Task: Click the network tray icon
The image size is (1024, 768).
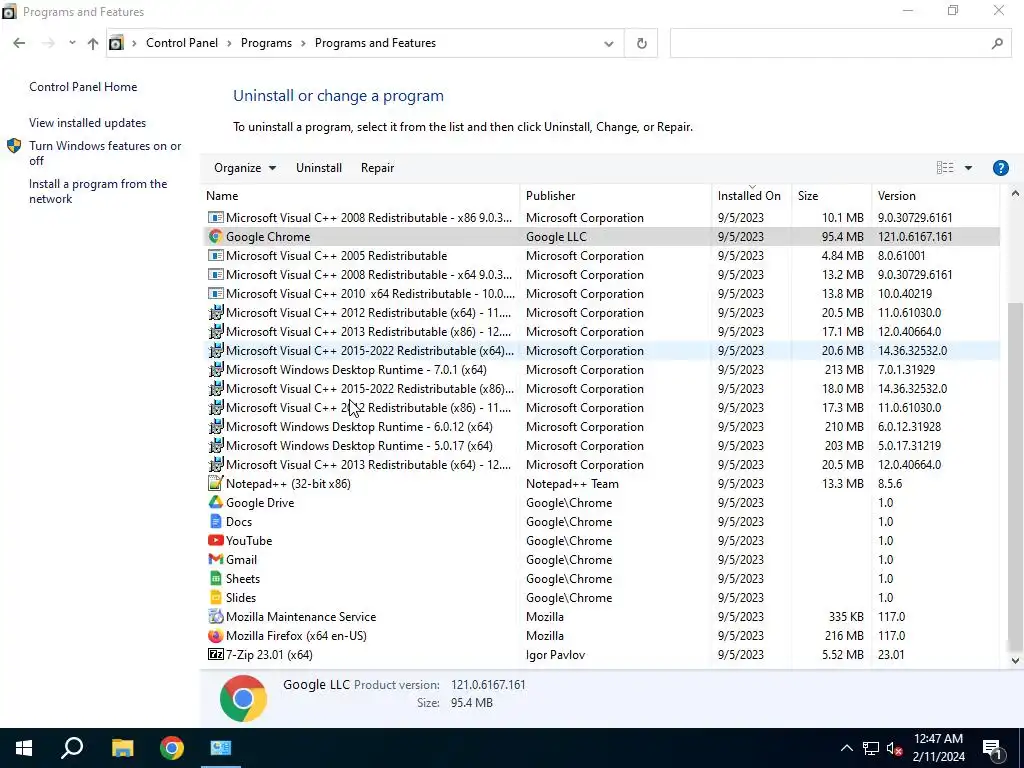Action: (871, 748)
